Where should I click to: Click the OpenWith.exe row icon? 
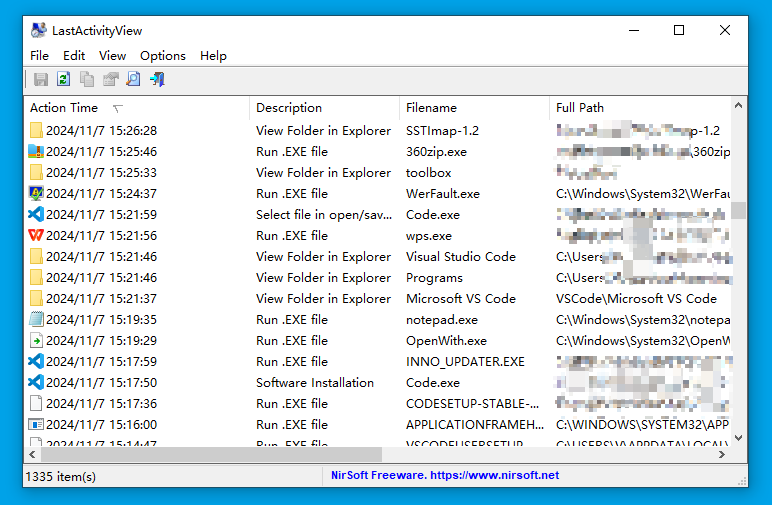click(36, 341)
